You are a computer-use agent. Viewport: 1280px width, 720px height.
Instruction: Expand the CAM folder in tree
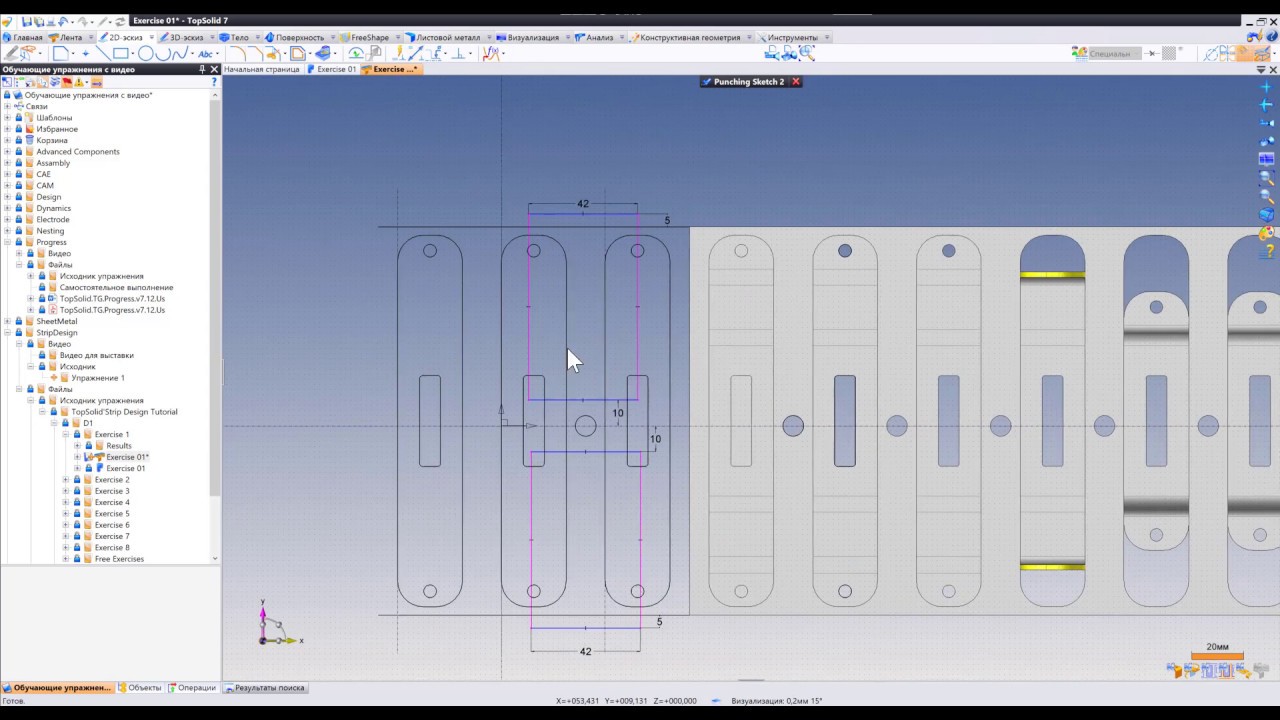click(x=7, y=185)
